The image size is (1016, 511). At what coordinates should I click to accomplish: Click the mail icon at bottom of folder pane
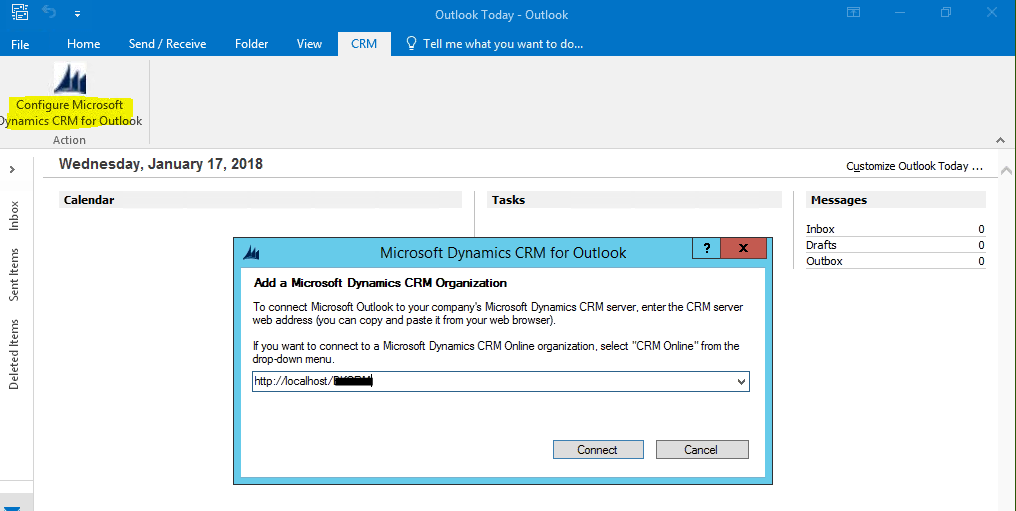[x=12, y=508]
